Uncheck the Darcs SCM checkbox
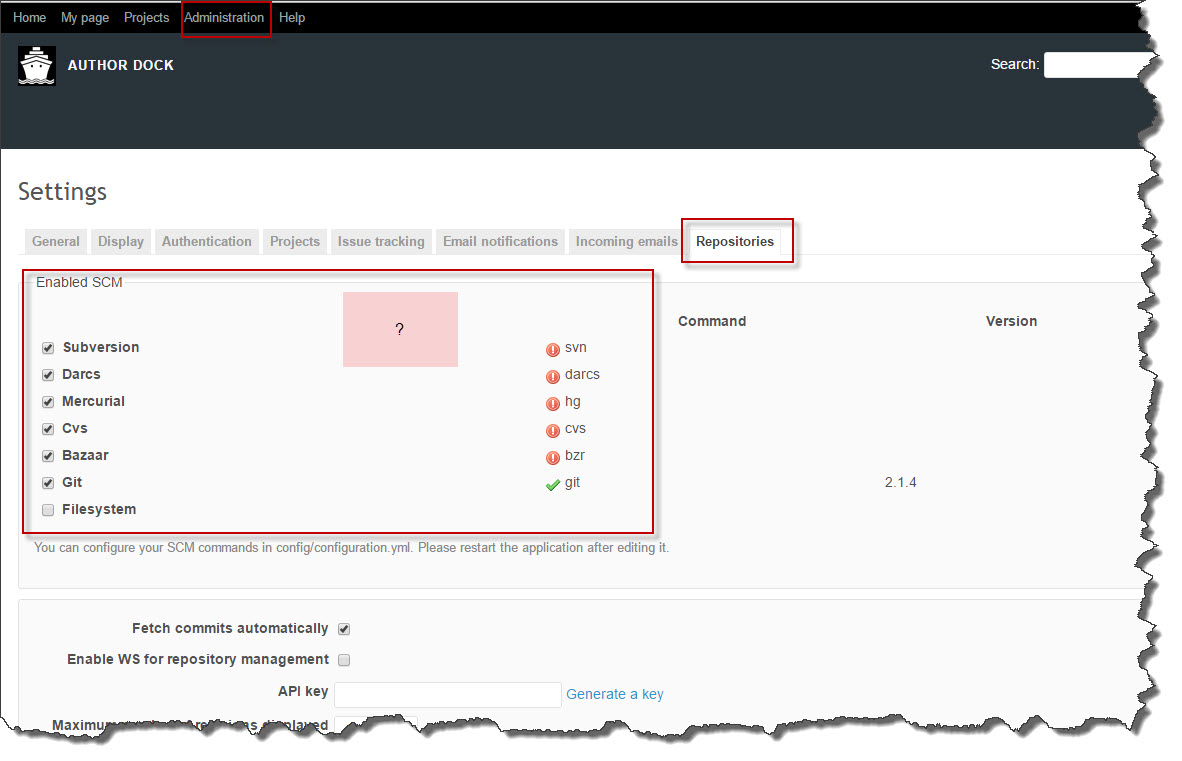This screenshot has height=761, width=1182. click(48, 374)
